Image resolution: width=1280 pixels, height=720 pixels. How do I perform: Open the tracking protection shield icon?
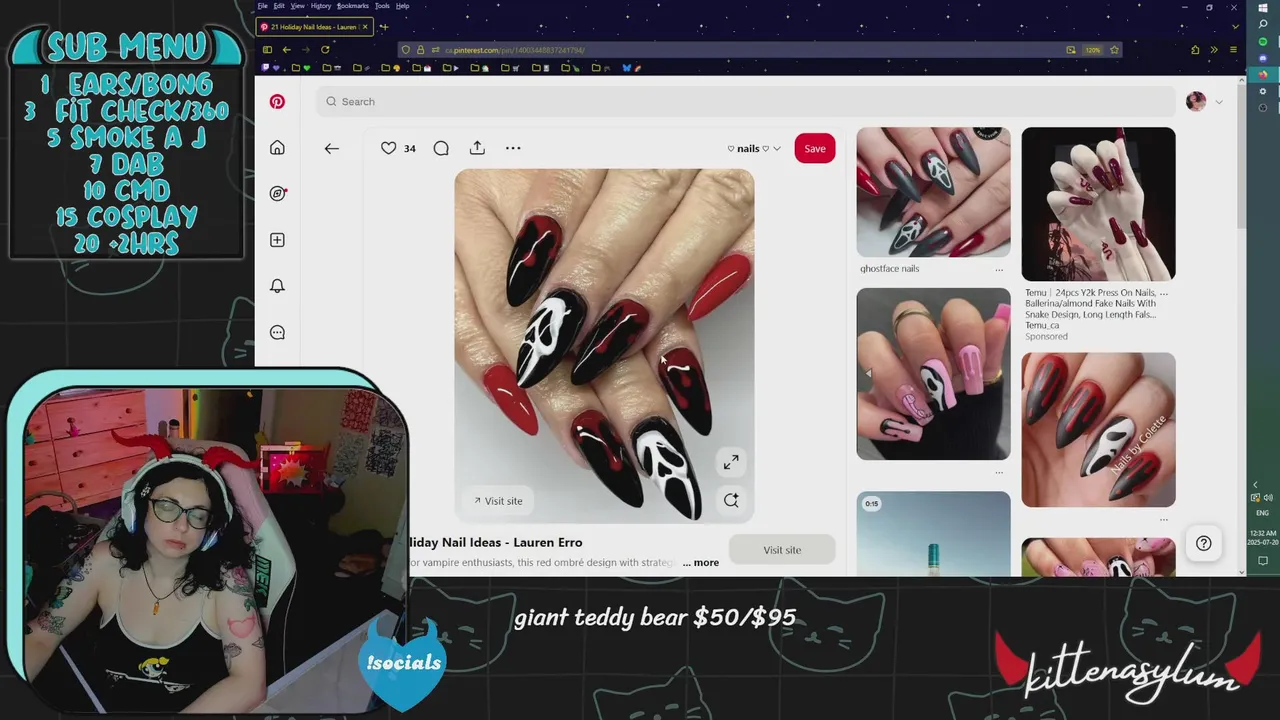[406, 50]
